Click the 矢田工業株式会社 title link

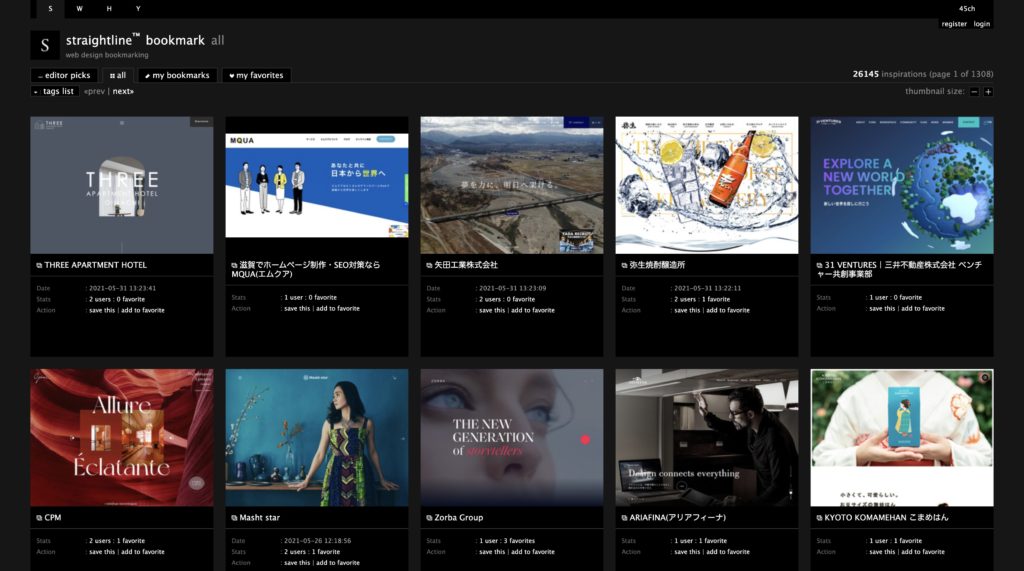(466, 265)
